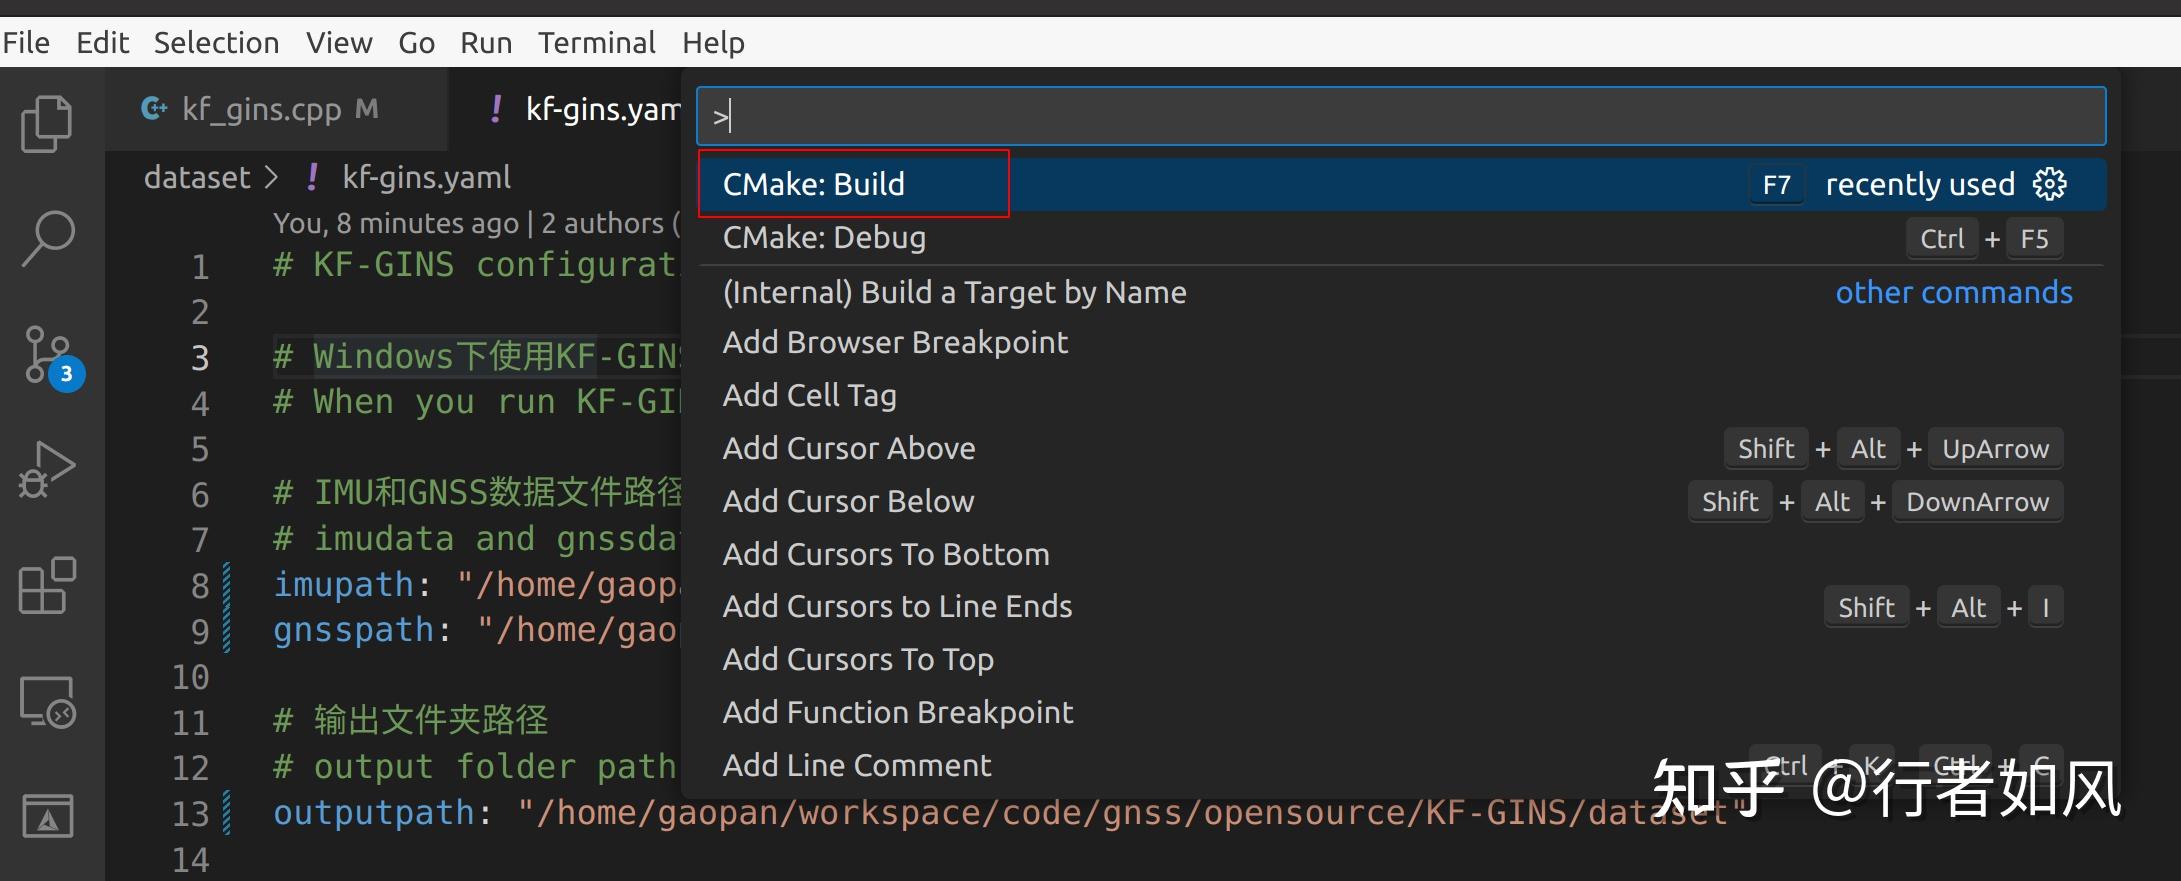2181x881 pixels.
Task: Expand the dataset breadcrumb chevron
Action: 271,178
